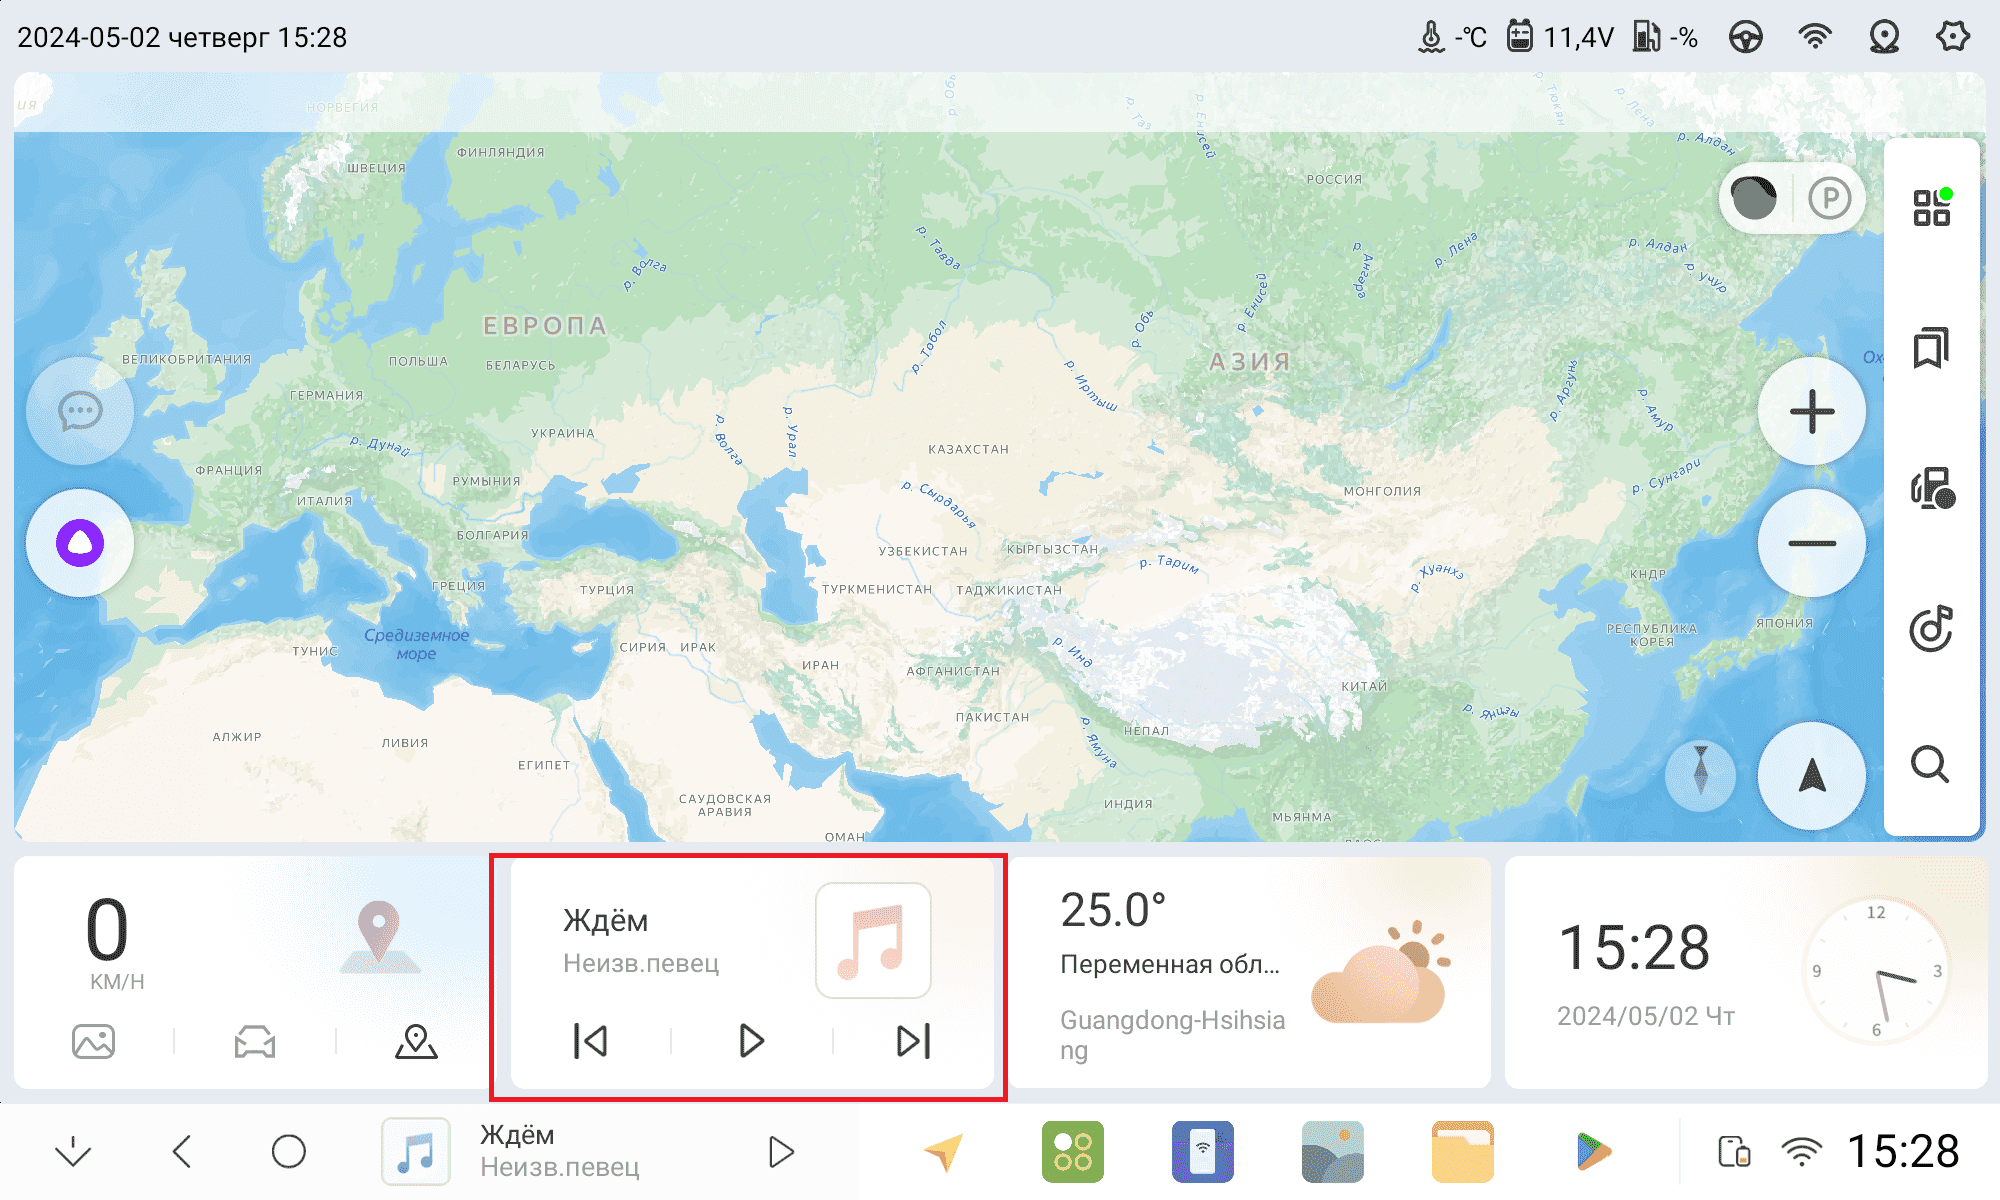Open the Alice voice assistant button
The height and width of the screenshot is (1200, 2000).
[80, 543]
